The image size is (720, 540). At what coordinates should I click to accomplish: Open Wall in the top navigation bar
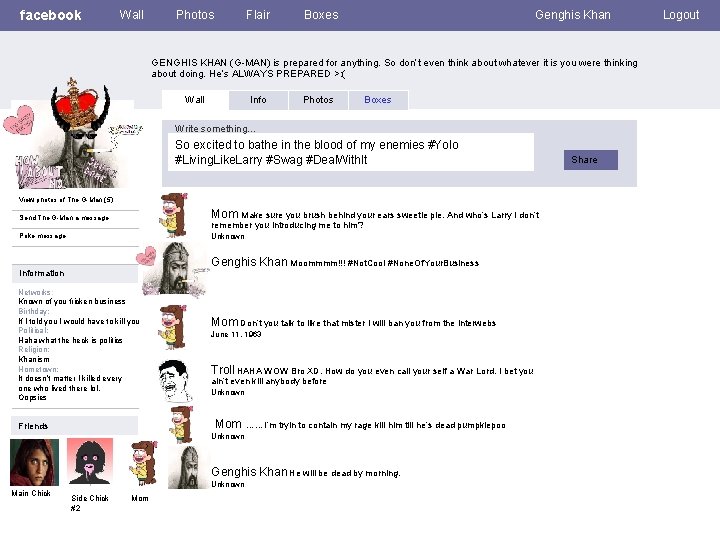point(131,15)
